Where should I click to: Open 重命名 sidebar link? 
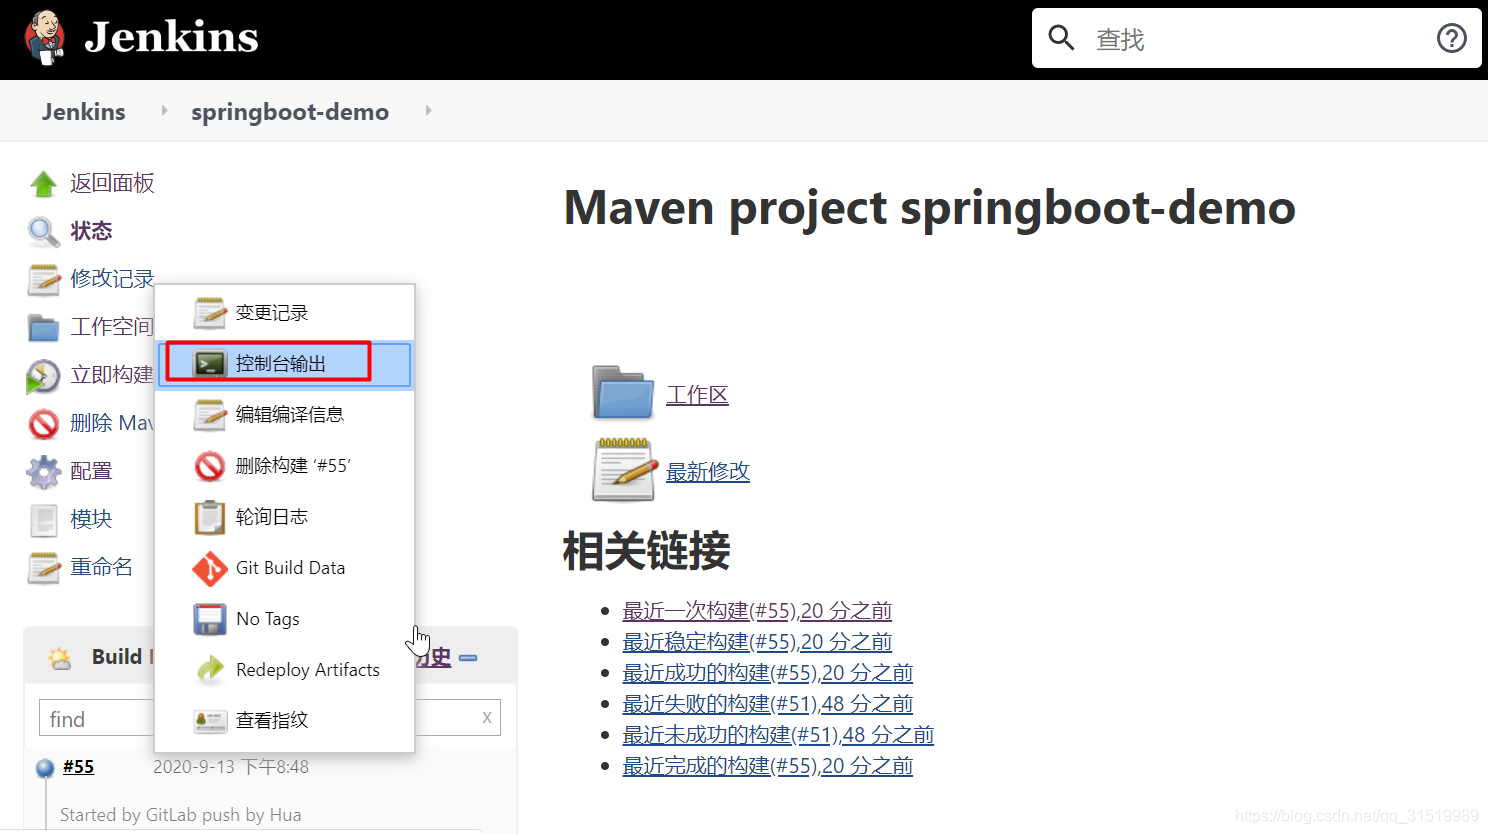click(101, 567)
